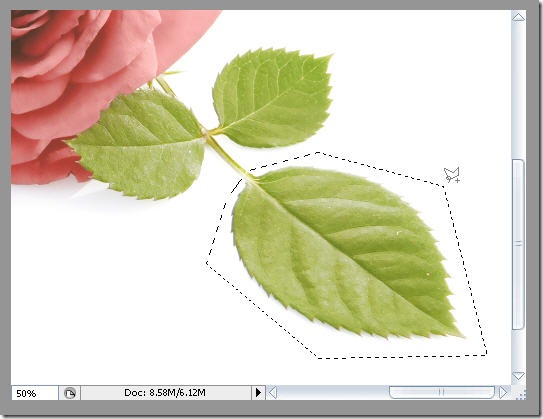
Task: Click the left green leaf near the rose
Action: (139, 145)
